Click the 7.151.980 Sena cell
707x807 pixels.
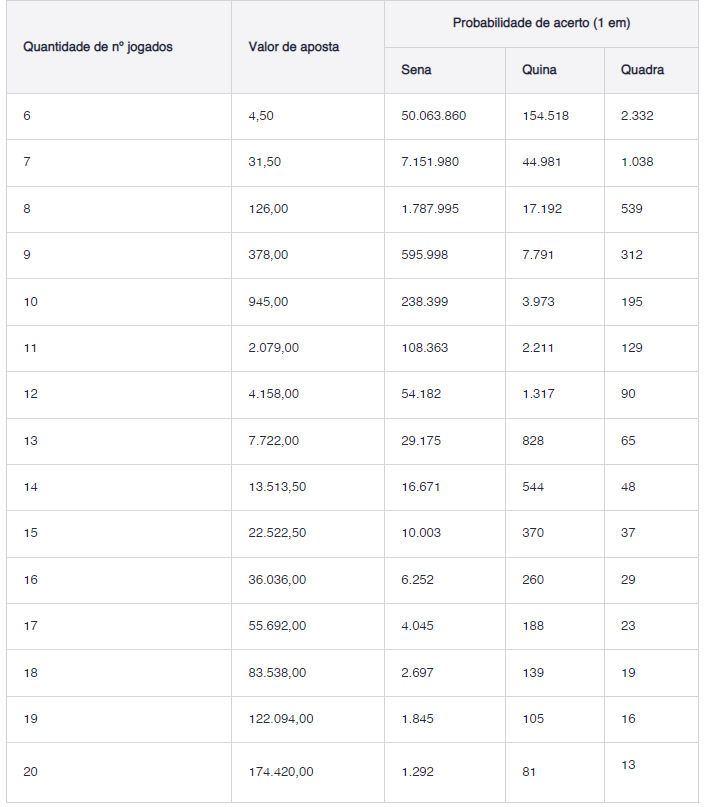click(x=430, y=162)
